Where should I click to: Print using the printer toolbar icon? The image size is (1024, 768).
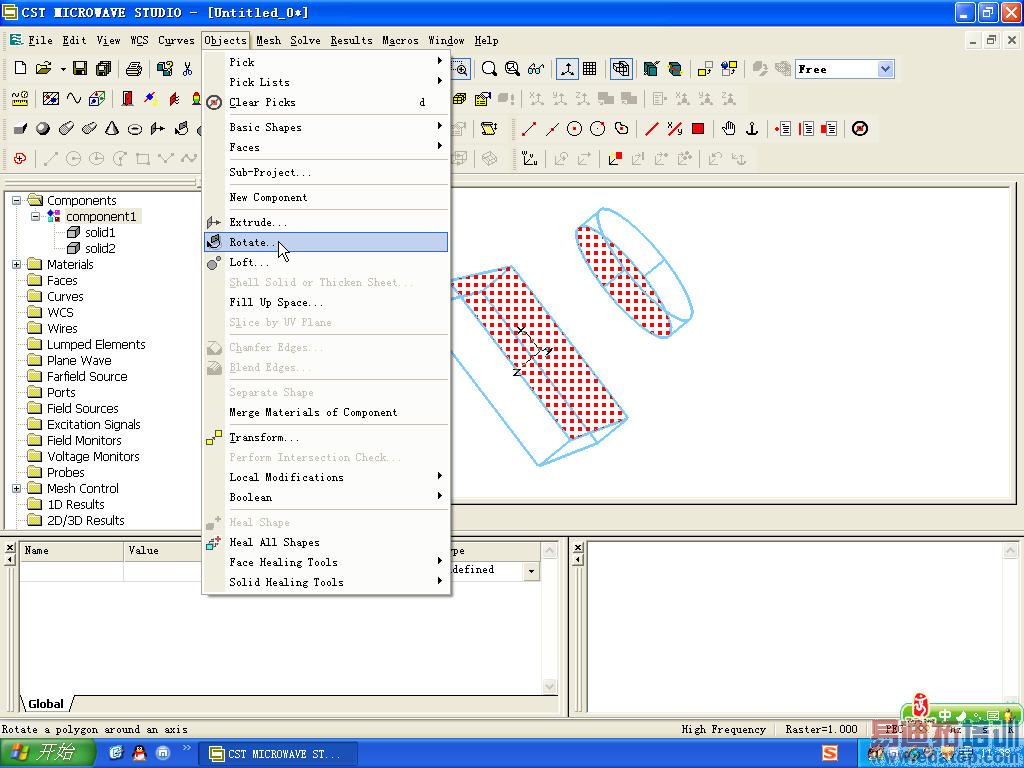tap(134, 69)
